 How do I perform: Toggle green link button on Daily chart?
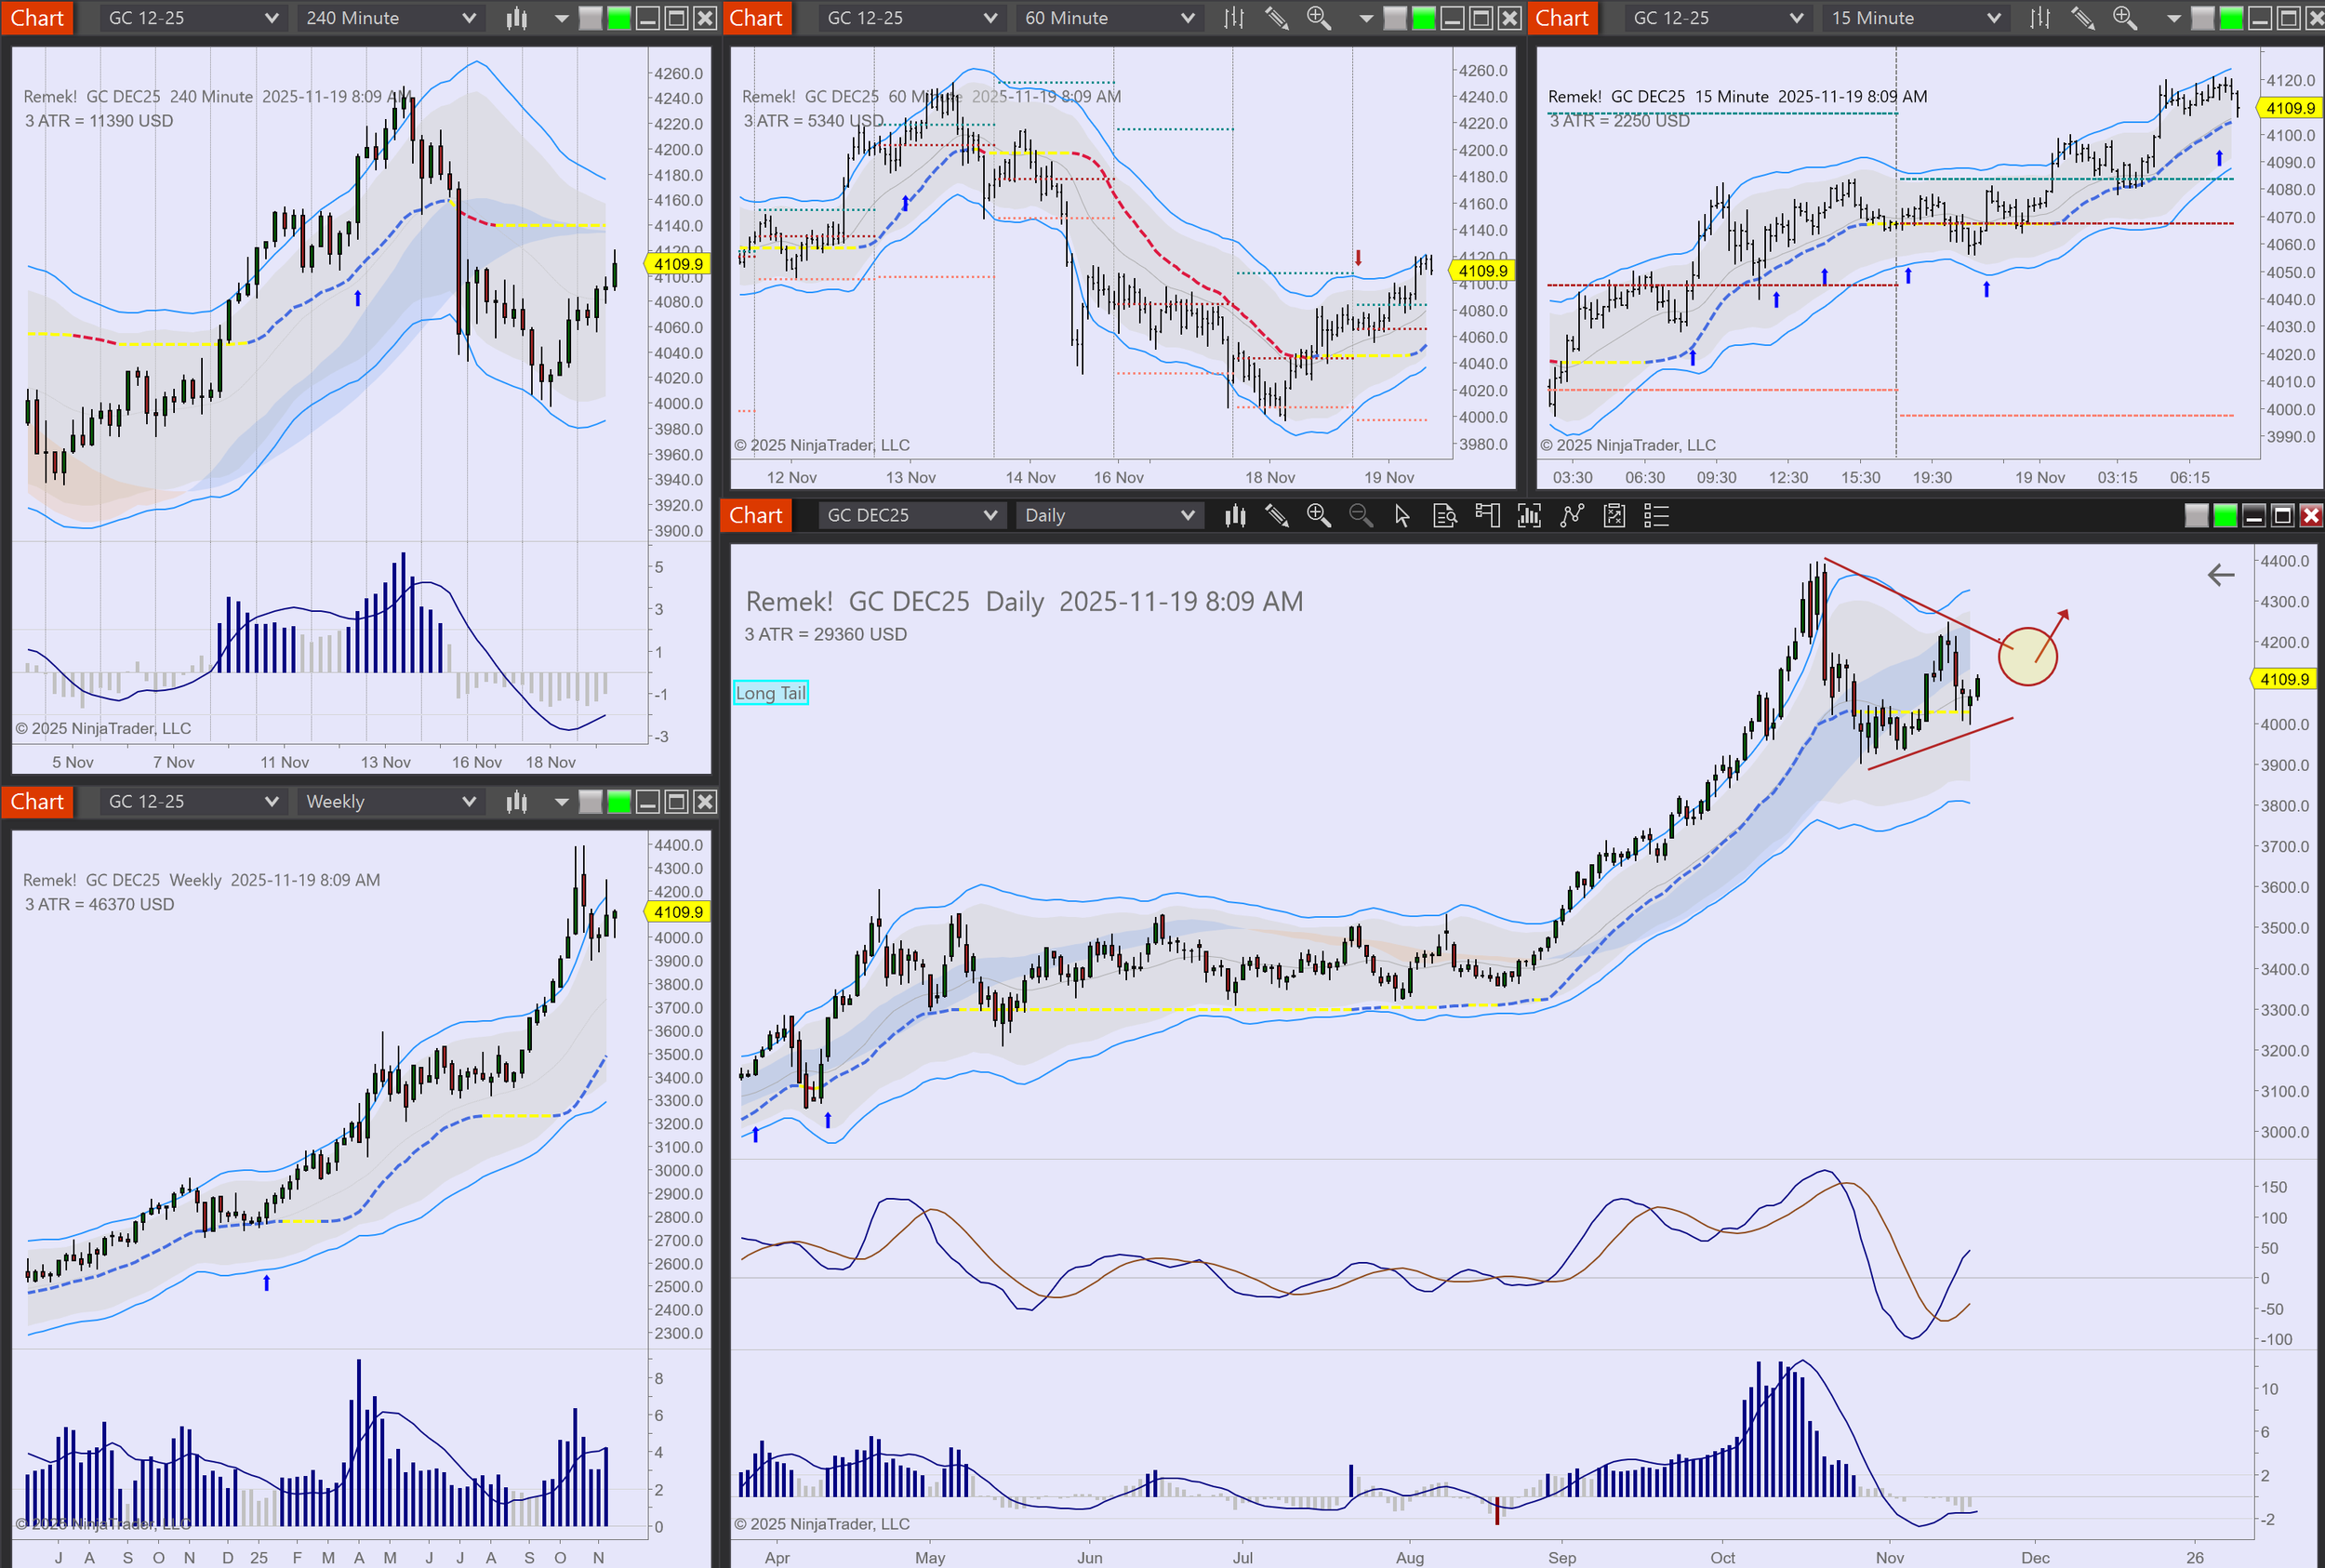click(x=2225, y=516)
